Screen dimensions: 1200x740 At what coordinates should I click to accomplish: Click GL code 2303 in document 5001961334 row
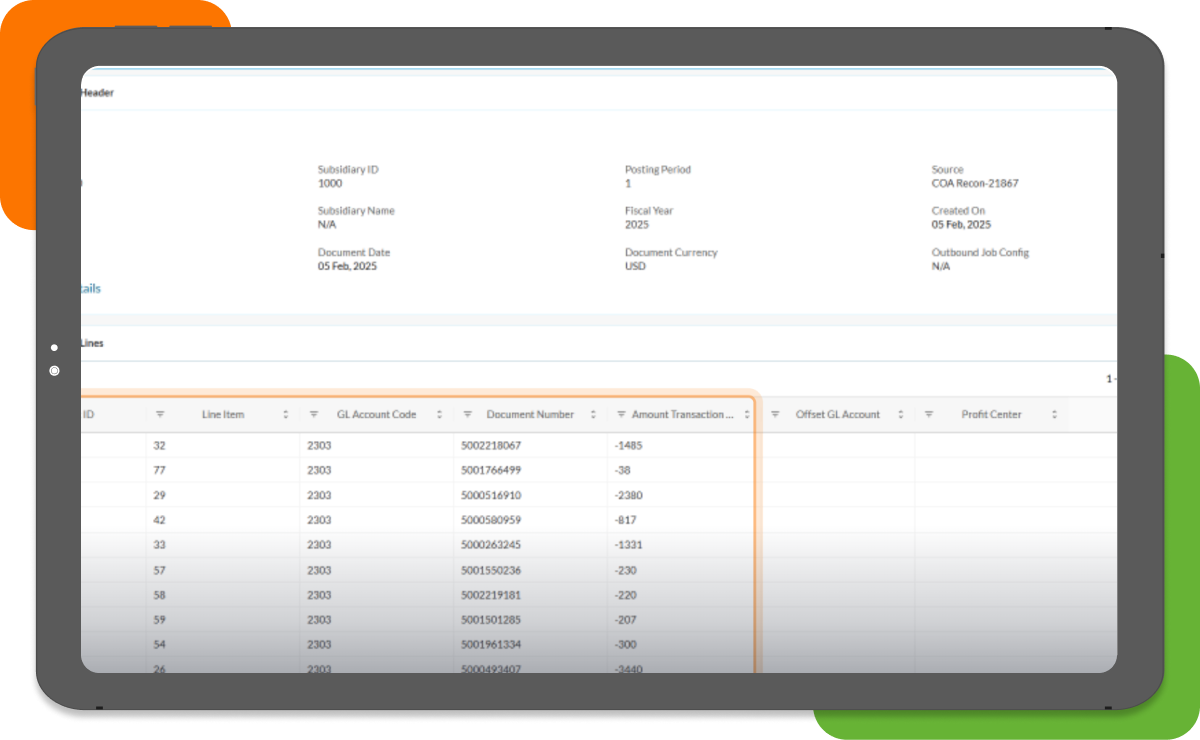(x=319, y=645)
